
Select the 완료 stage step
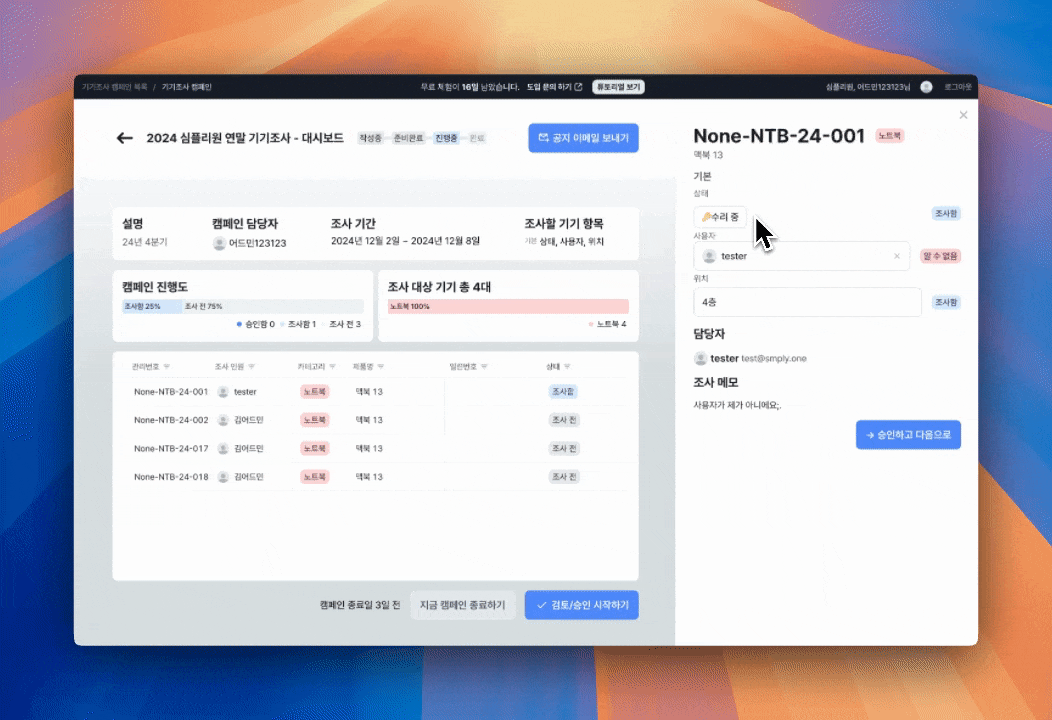(477, 138)
